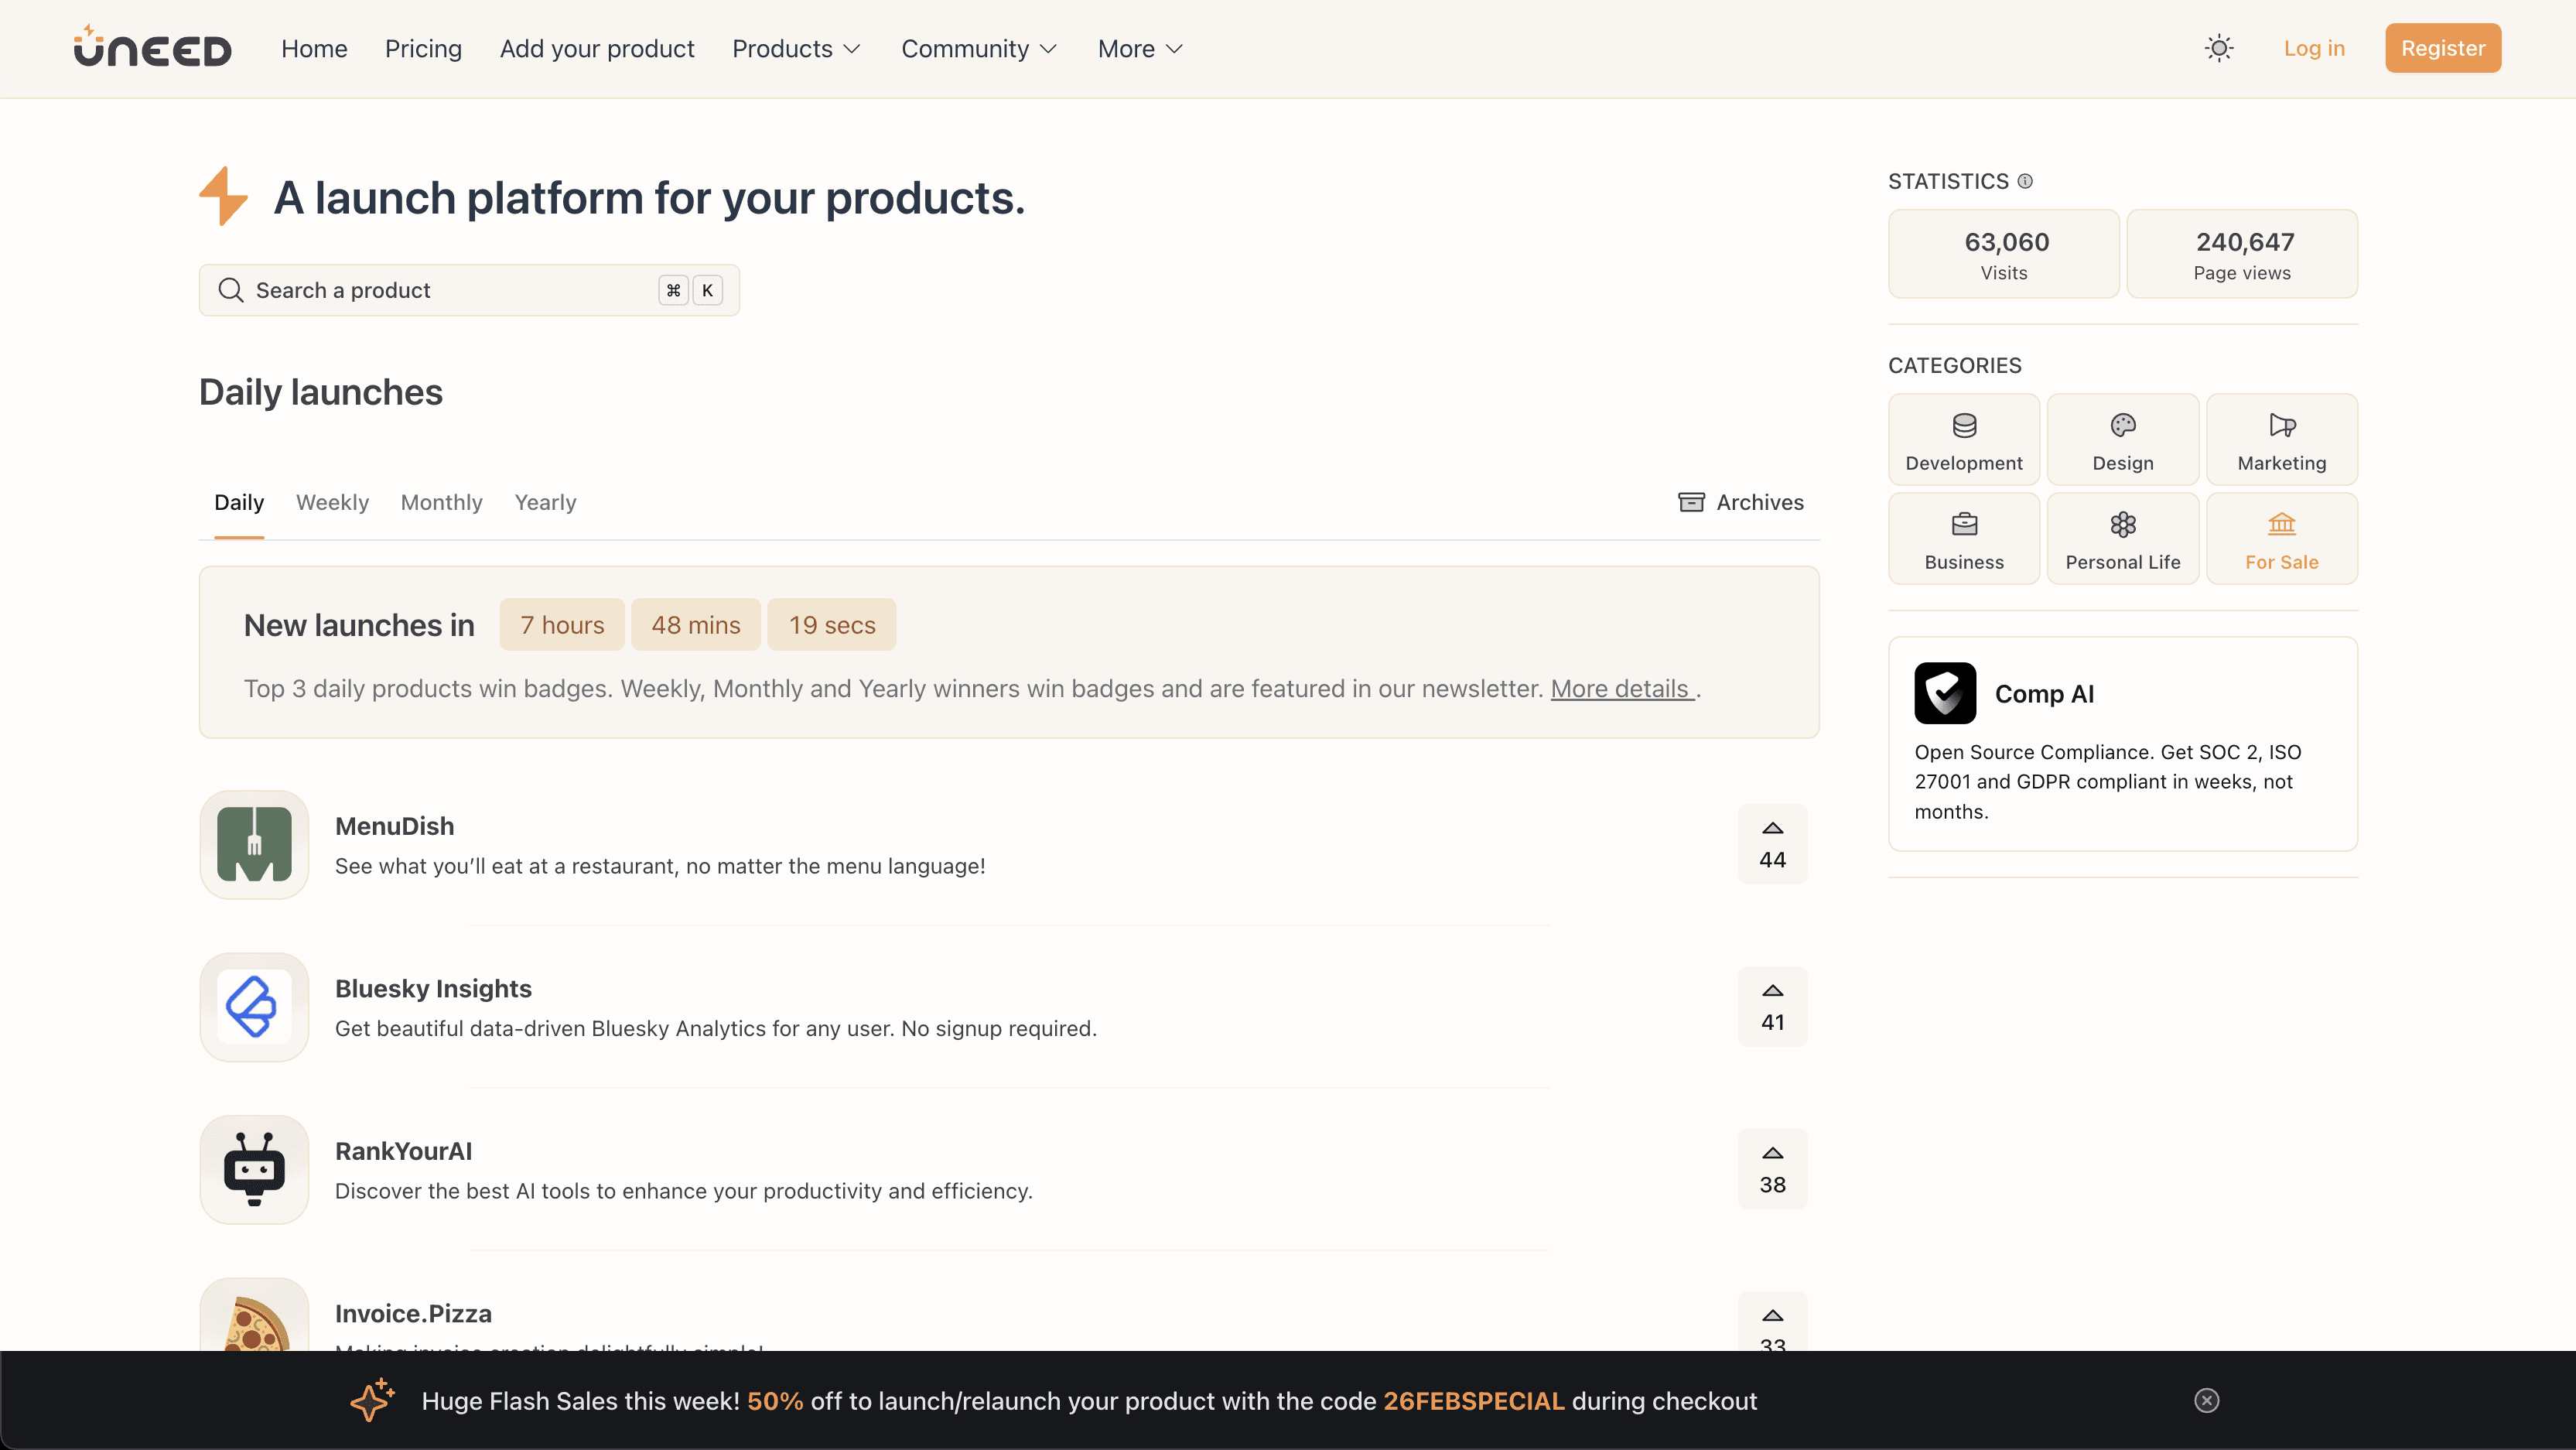Open the Business category

(x=1964, y=538)
